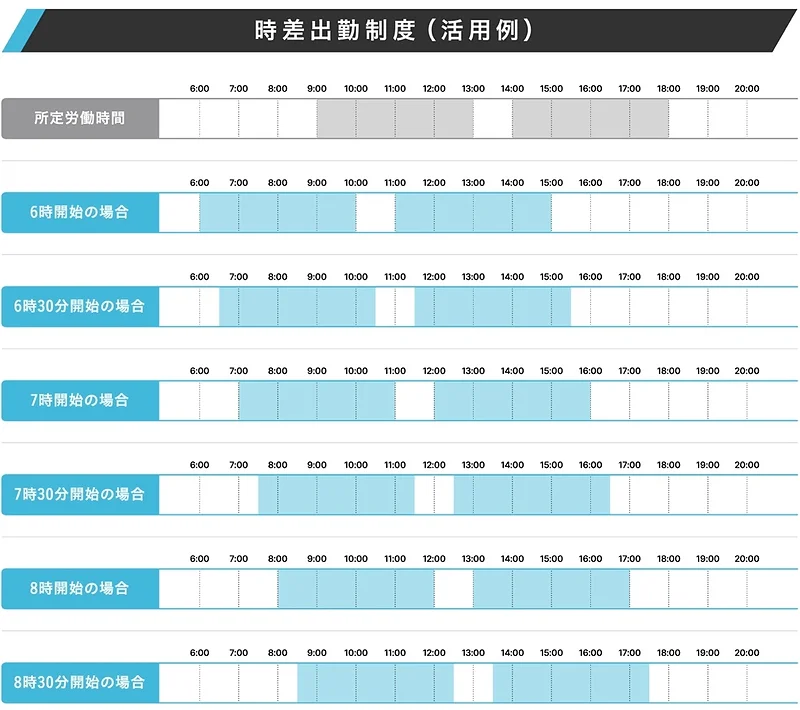Click 20:00 above the 8時30分開始の場合 row
This screenshot has height=710, width=800.
747,653
